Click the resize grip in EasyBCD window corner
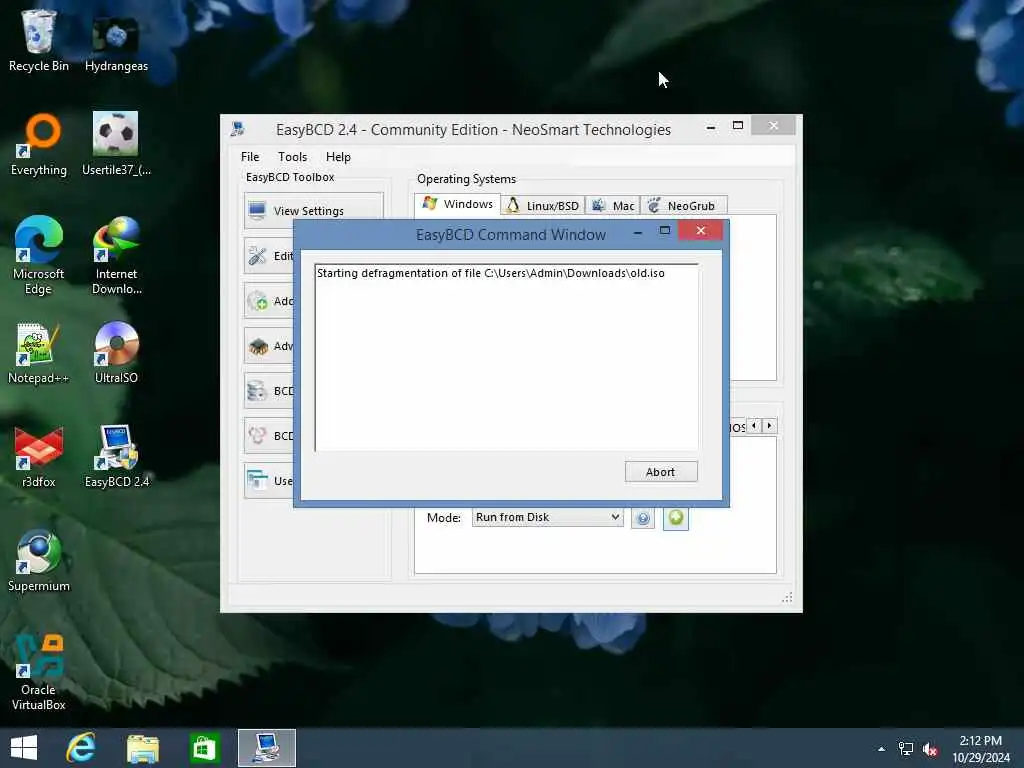The height and width of the screenshot is (768, 1024). tap(788, 598)
